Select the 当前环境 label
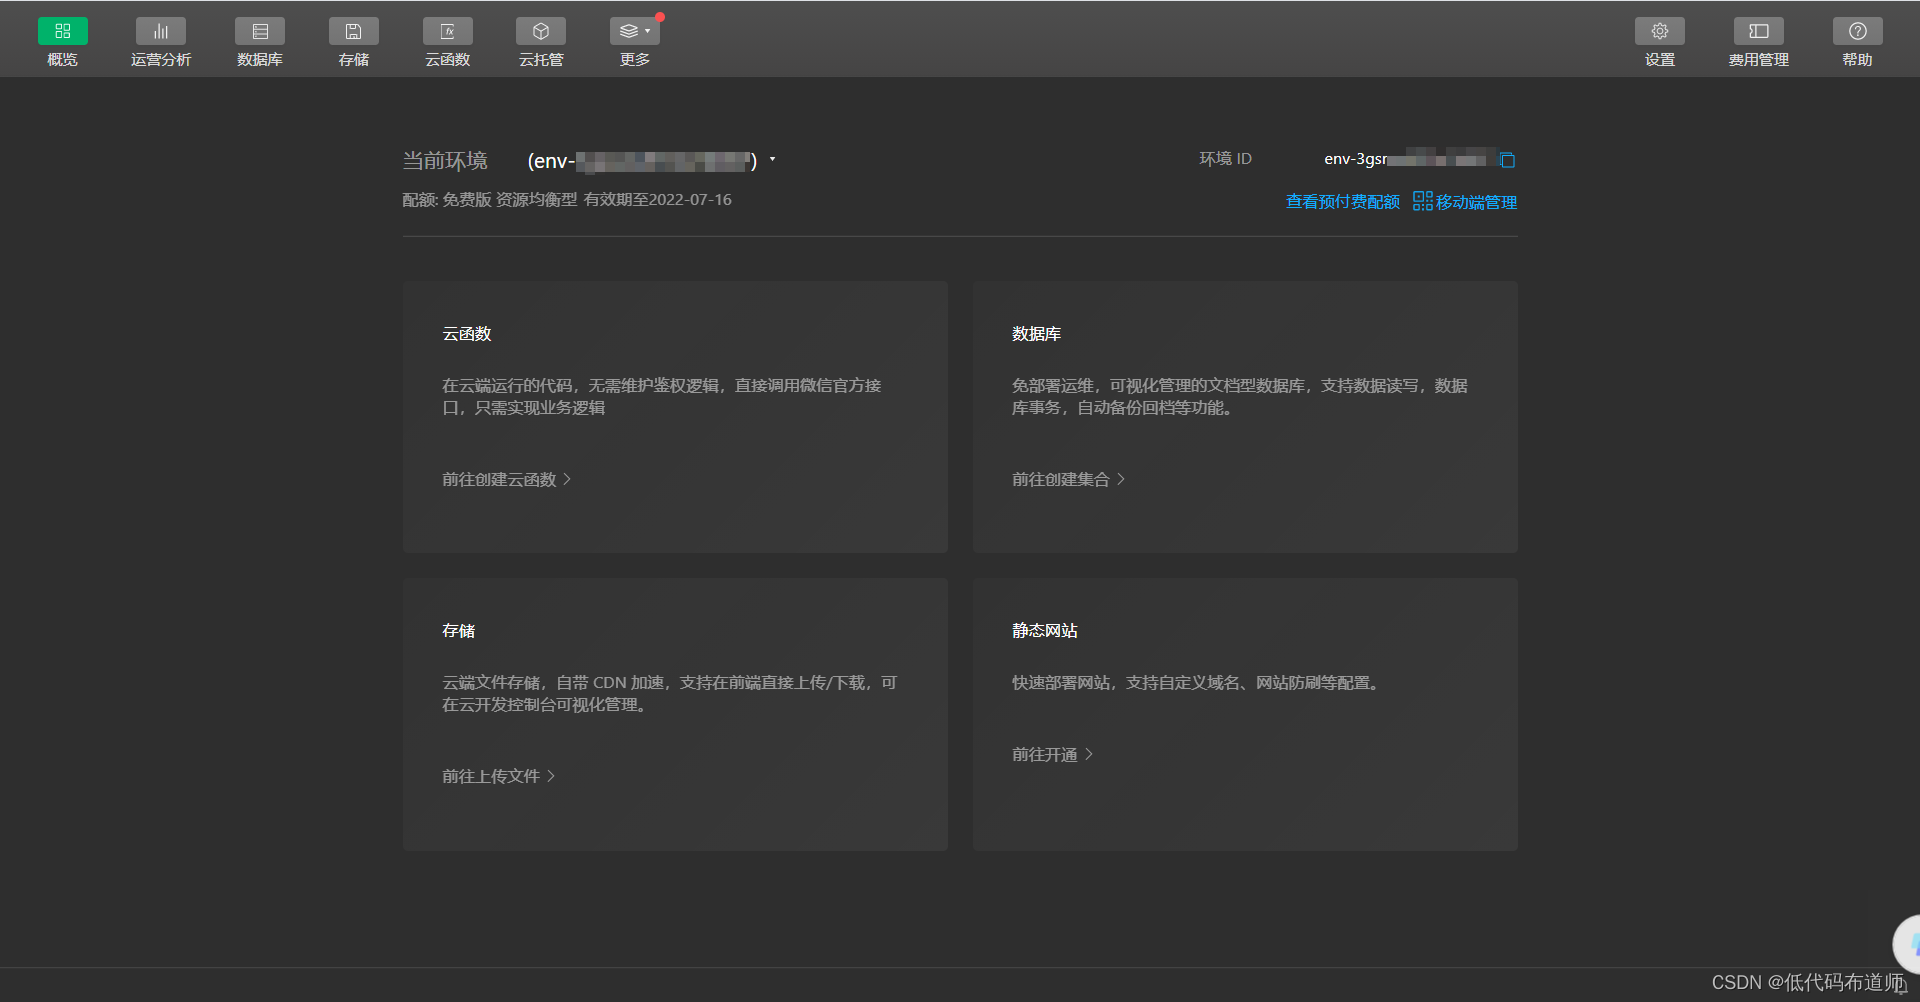Viewport: 1920px width, 1002px height. pos(445,161)
